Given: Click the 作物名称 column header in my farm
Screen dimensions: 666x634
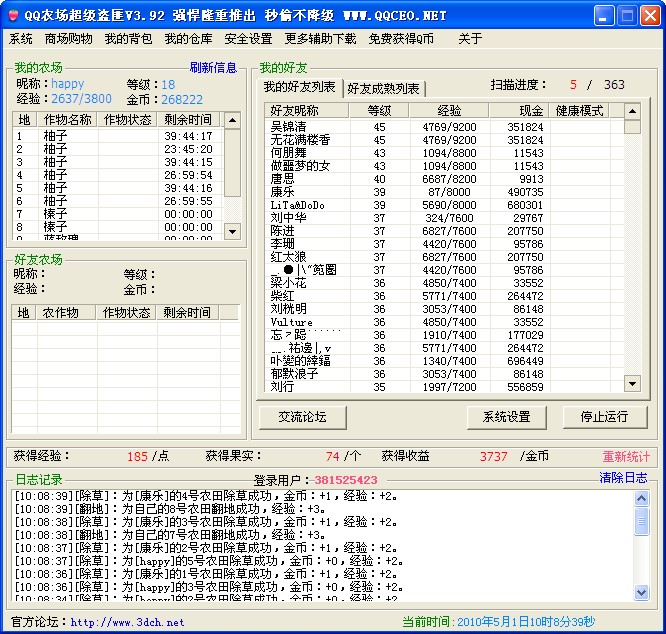Looking at the screenshot, I should point(68,120).
